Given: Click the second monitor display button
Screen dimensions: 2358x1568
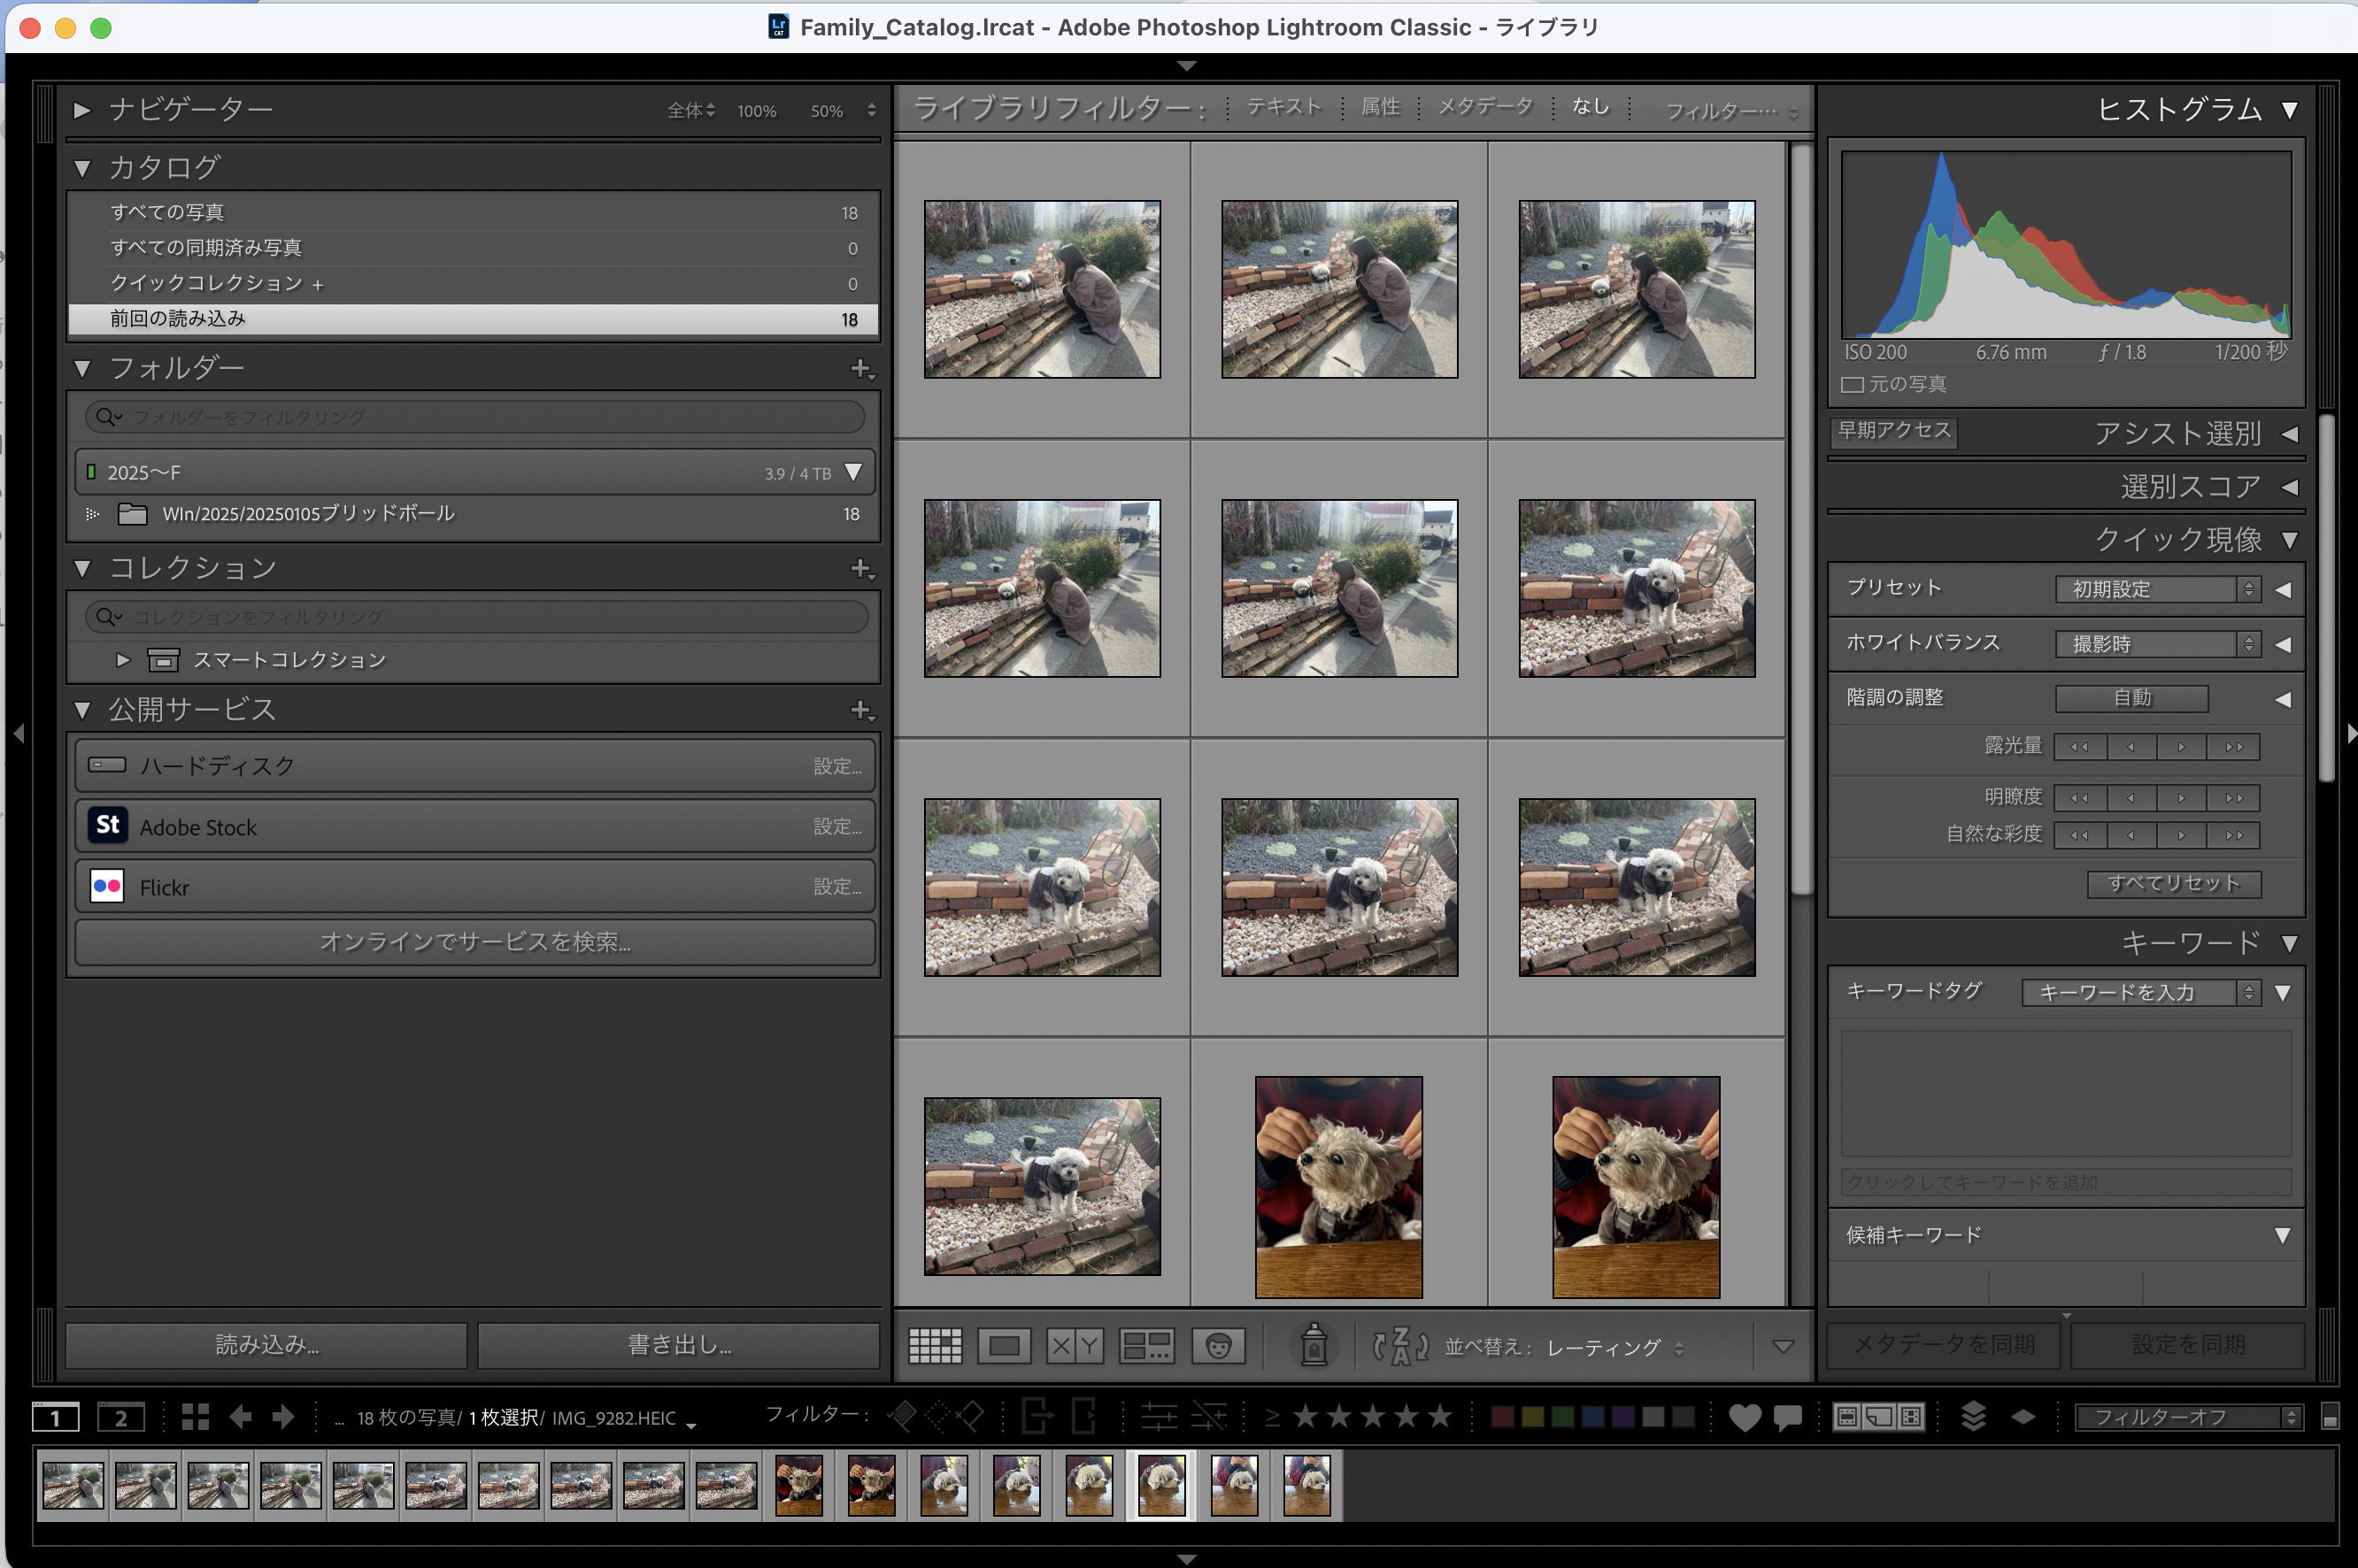Looking at the screenshot, I should tap(121, 1417).
